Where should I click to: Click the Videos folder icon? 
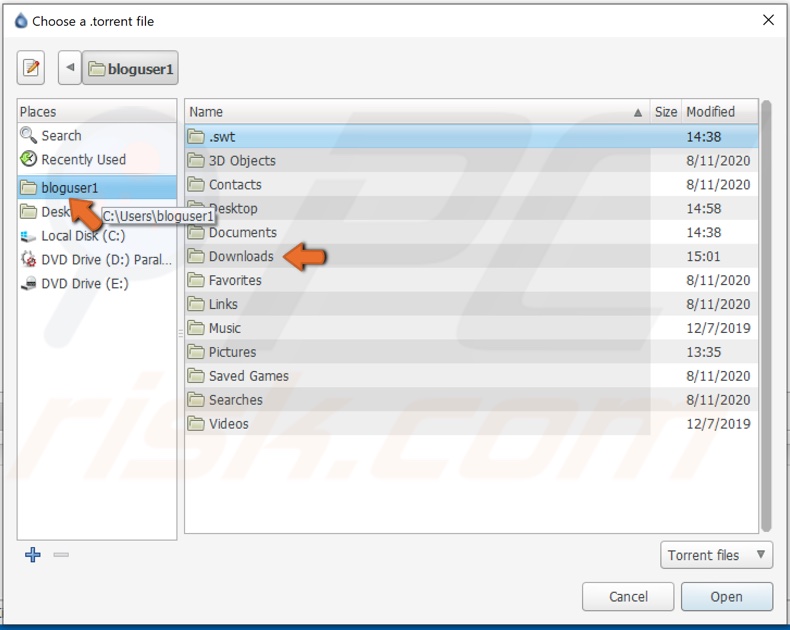point(196,423)
